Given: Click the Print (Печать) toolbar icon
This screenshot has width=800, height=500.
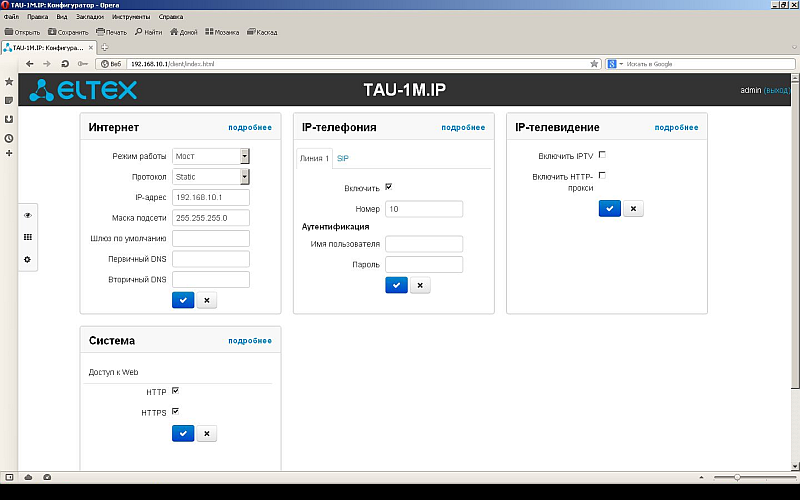Looking at the screenshot, I should pos(111,32).
